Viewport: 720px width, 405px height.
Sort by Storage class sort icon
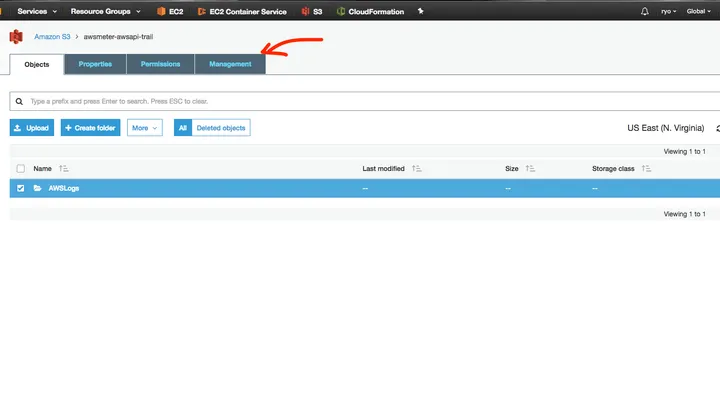646,169
